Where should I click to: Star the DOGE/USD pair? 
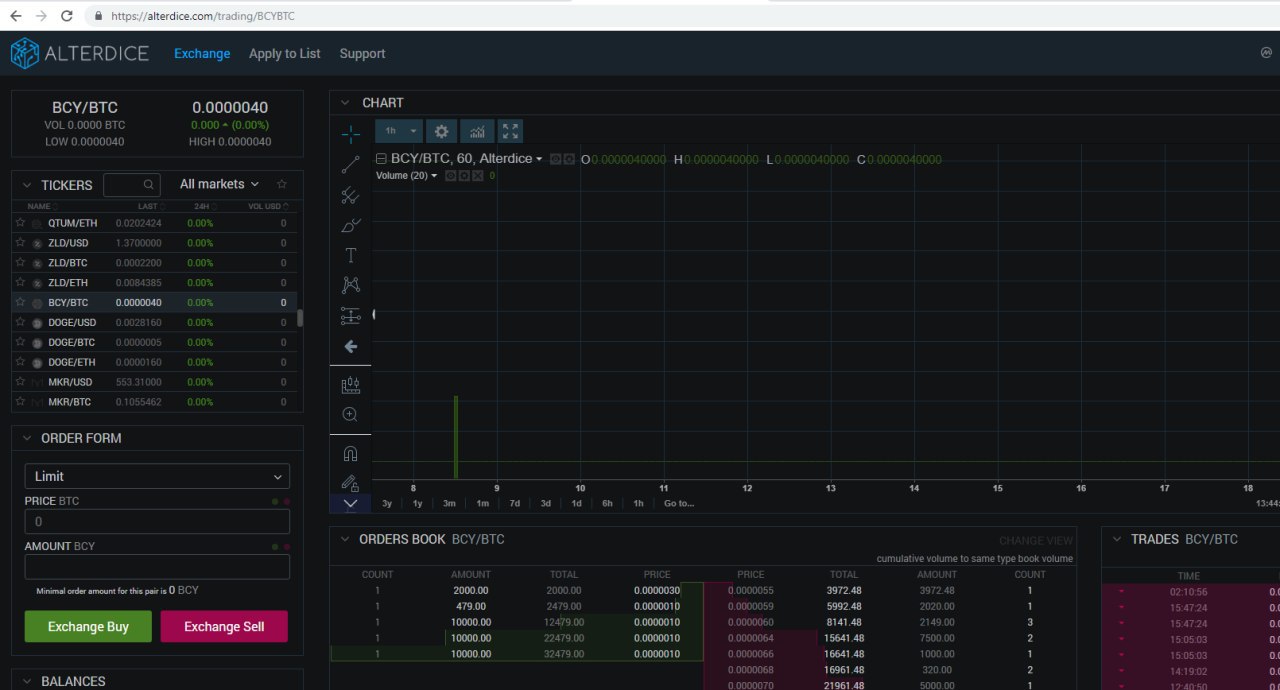coord(20,322)
